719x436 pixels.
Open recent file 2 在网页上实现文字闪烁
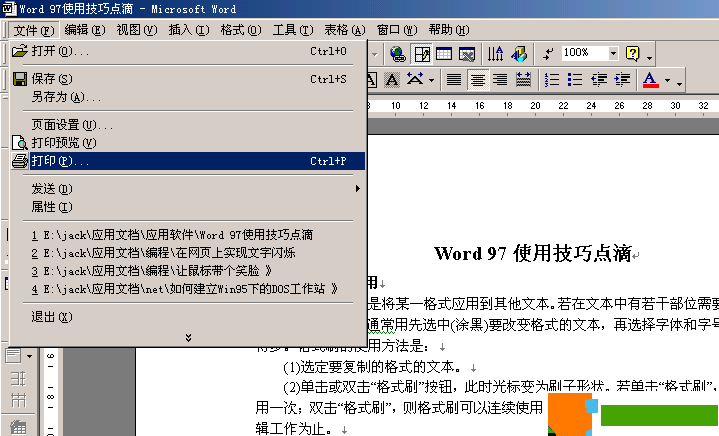click(188, 253)
